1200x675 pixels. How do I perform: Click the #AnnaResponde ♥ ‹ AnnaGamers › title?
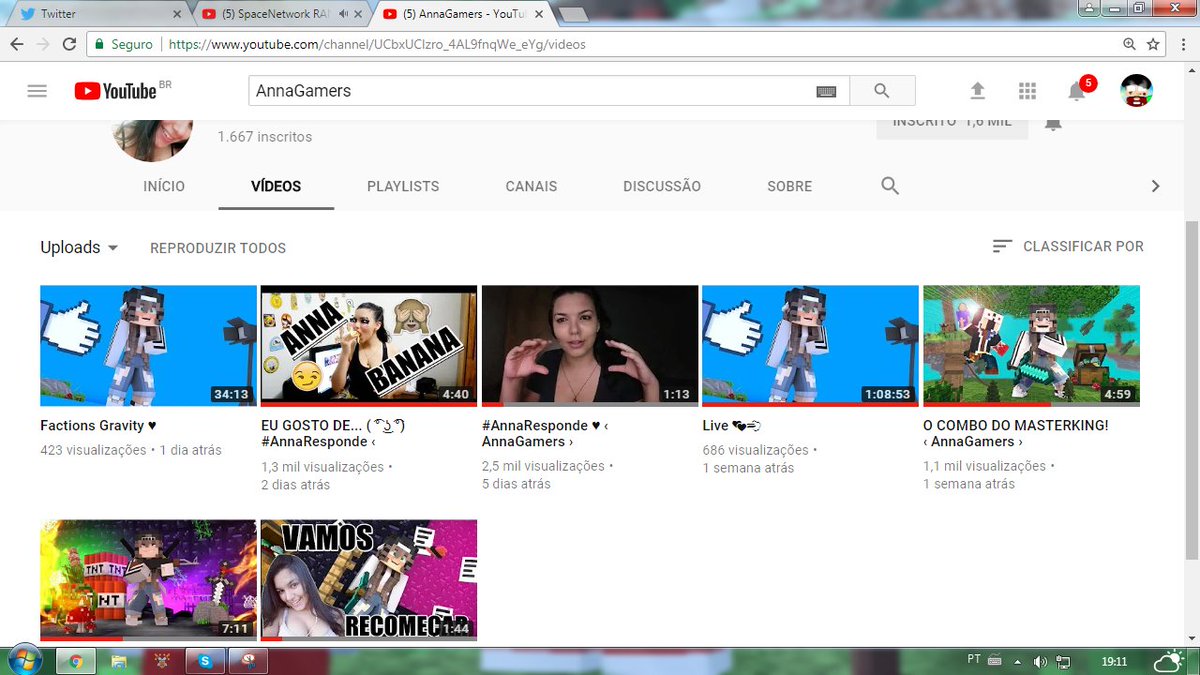pos(546,433)
